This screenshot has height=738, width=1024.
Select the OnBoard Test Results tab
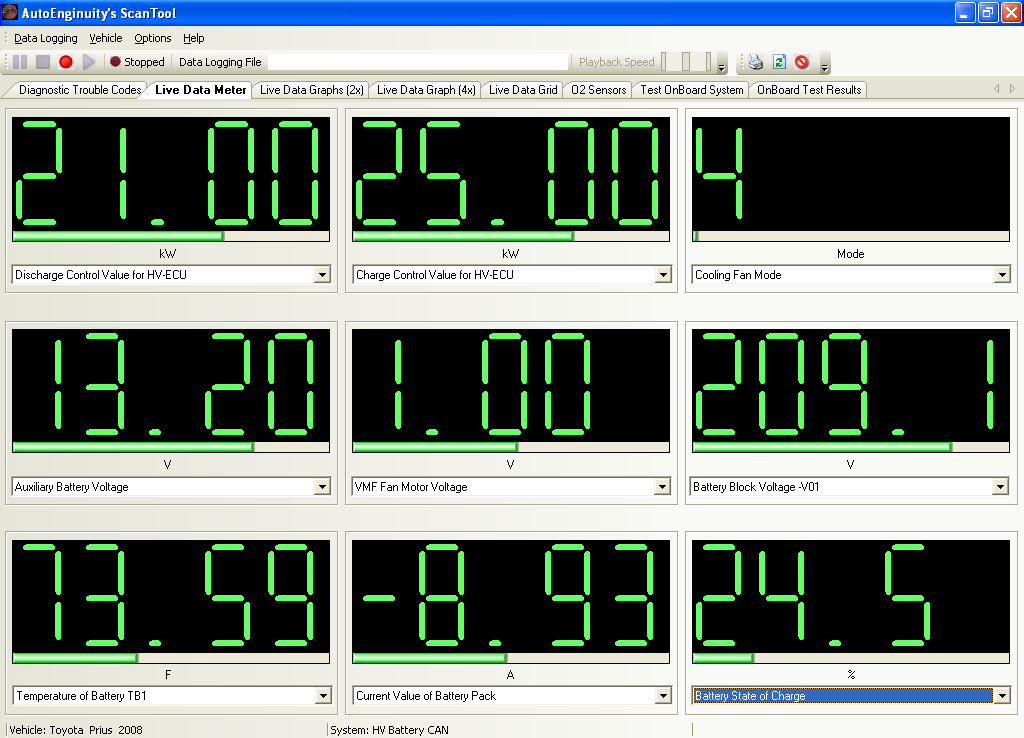pos(808,90)
